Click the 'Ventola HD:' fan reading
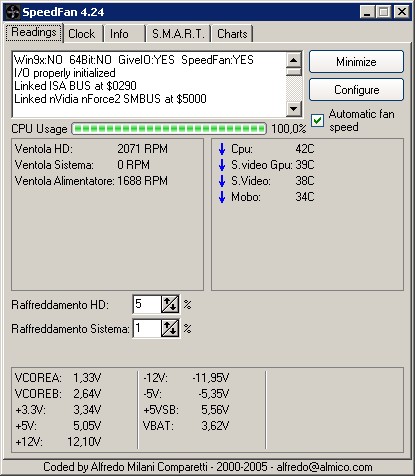Image resolution: width=415 pixels, height=476 pixels. pos(91,149)
